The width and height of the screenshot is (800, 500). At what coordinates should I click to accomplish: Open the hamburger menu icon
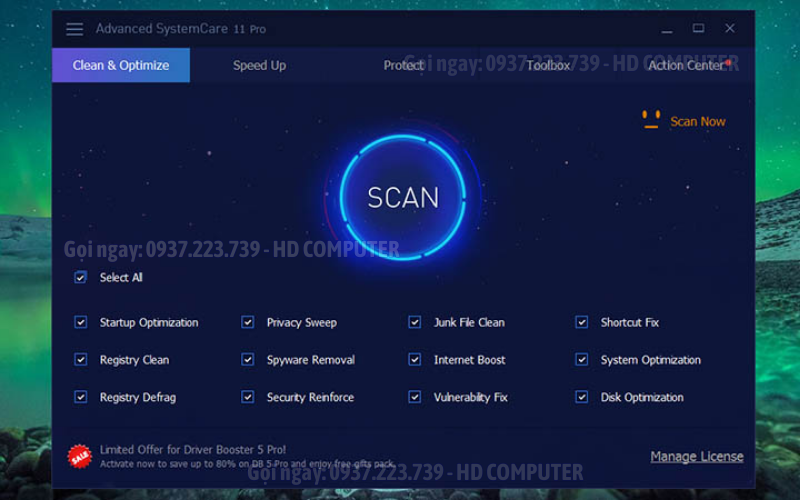pos(75,29)
